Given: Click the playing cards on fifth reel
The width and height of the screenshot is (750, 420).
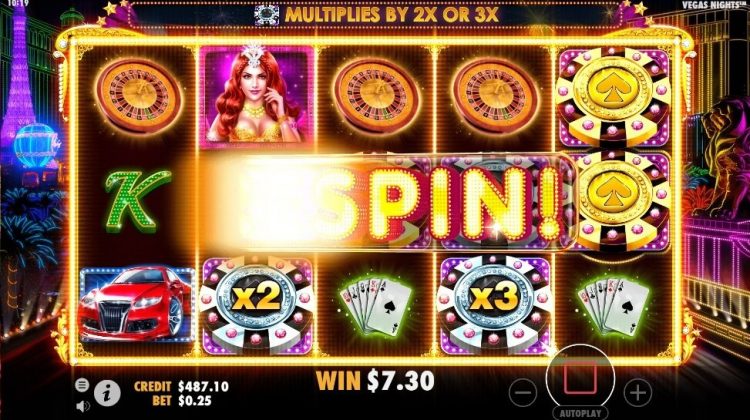Looking at the screenshot, I should click(614, 305).
